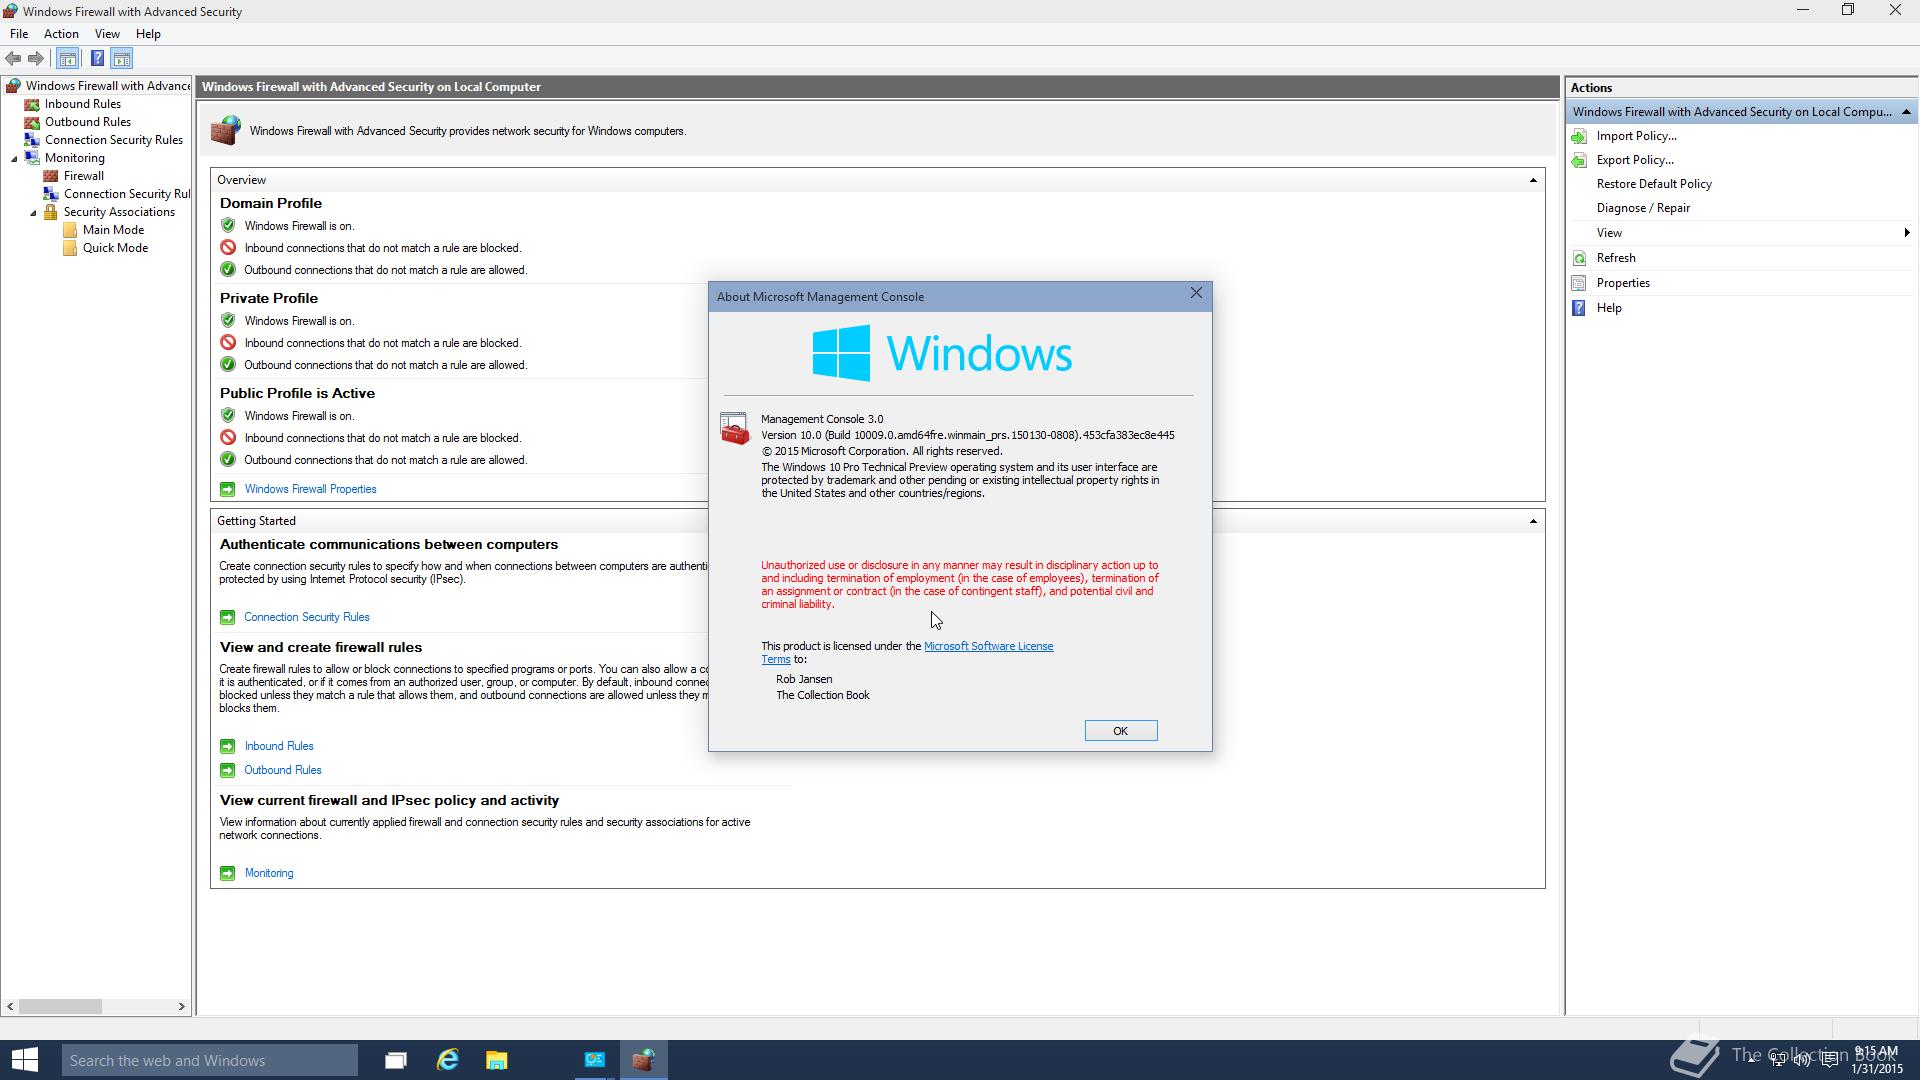1920x1080 pixels.
Task: Click the 'Rob Jansen' licensee name
Action: pyautogui.click(x=804, y=679)
